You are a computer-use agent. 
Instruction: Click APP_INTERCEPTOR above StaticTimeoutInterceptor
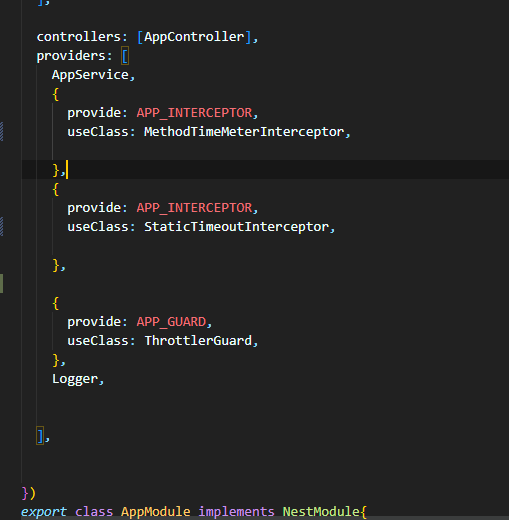pyautogui.click(x=194, y=208)
